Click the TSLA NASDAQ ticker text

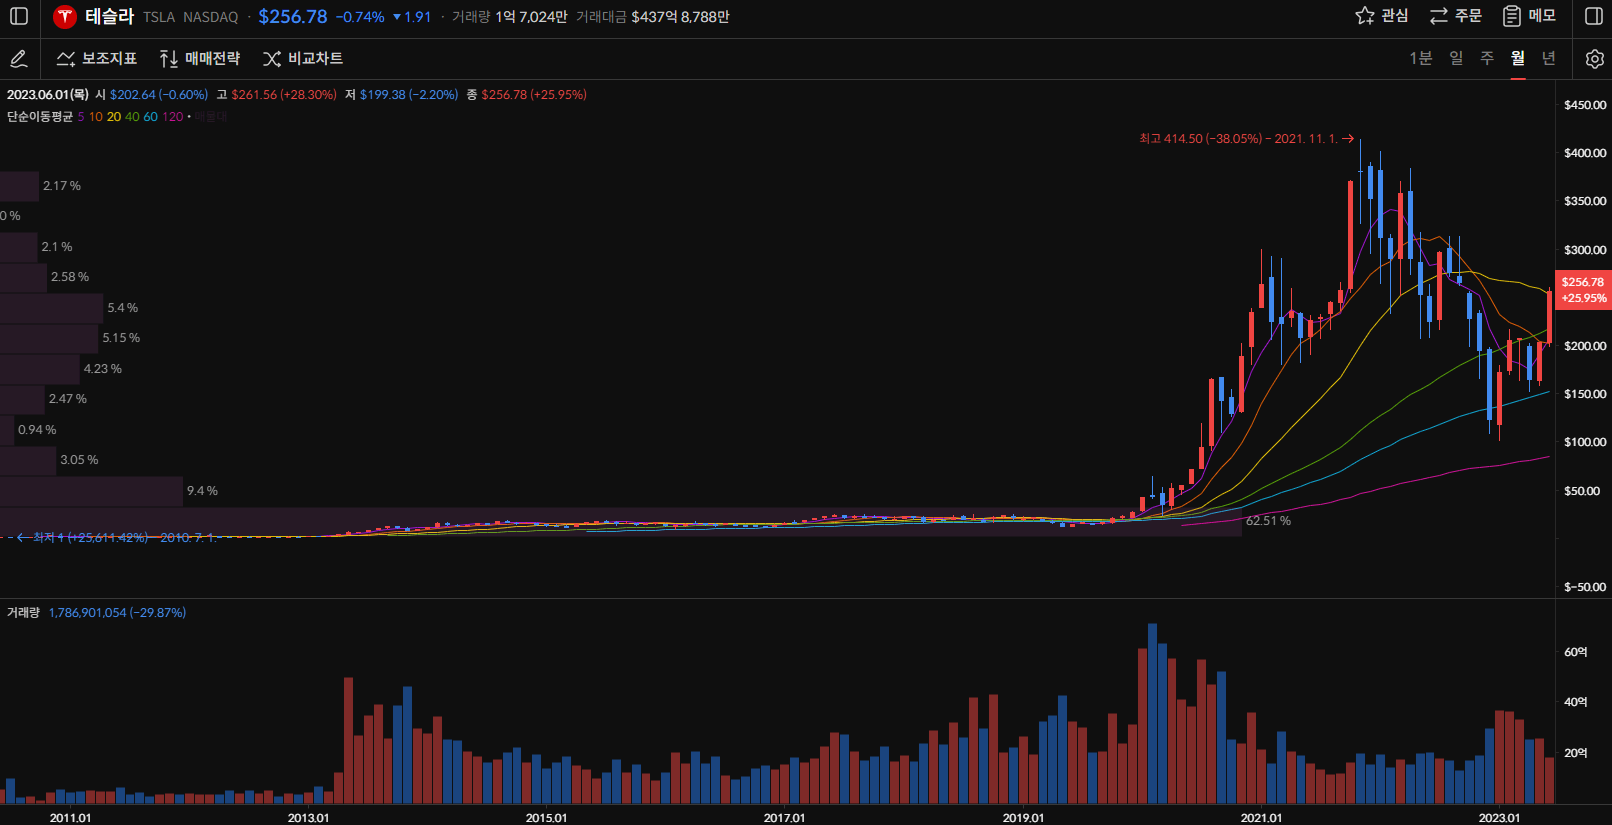point(191,17)
